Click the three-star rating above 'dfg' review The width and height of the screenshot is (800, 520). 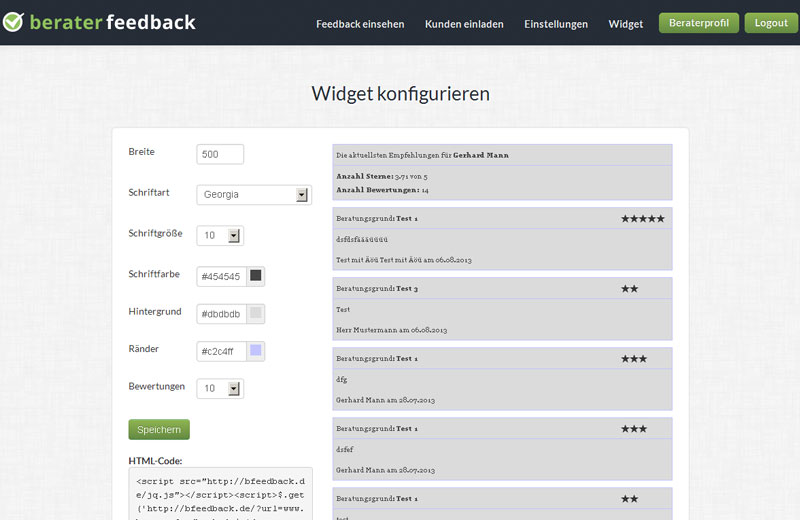(x=634, y=359)
